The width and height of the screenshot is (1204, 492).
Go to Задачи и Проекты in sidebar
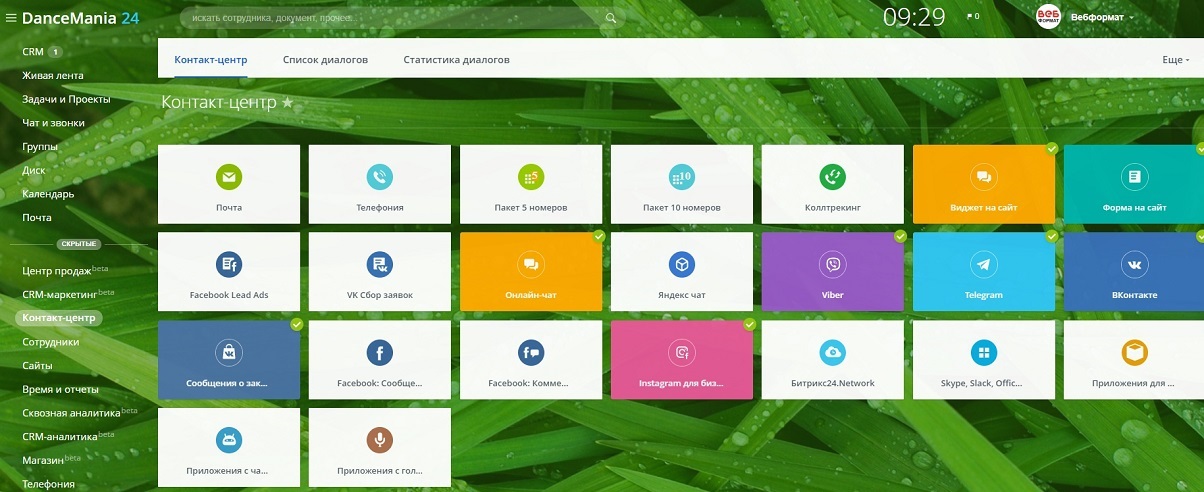pyautogui.click(x=66, y=99)
